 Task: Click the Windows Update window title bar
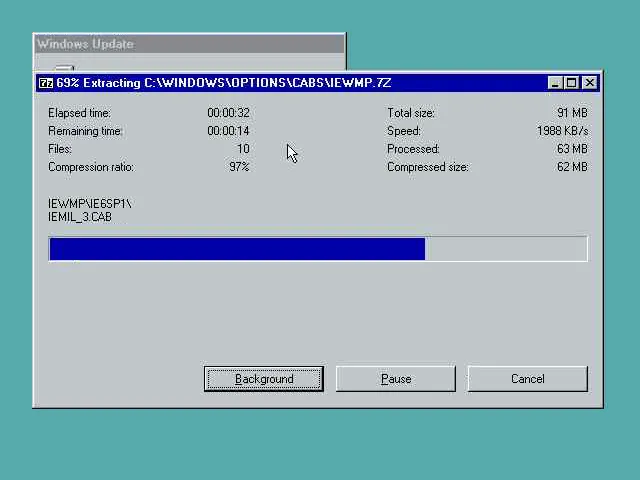coord(189,44)
